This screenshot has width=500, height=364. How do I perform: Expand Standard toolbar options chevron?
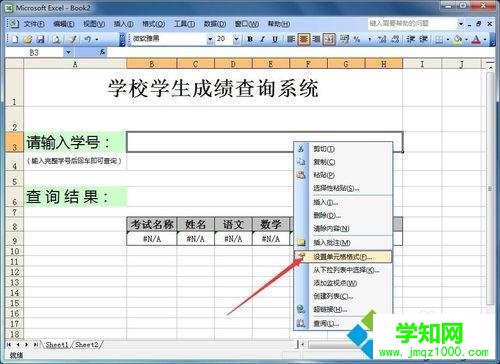pyautogui.click(x=122, y=39)
